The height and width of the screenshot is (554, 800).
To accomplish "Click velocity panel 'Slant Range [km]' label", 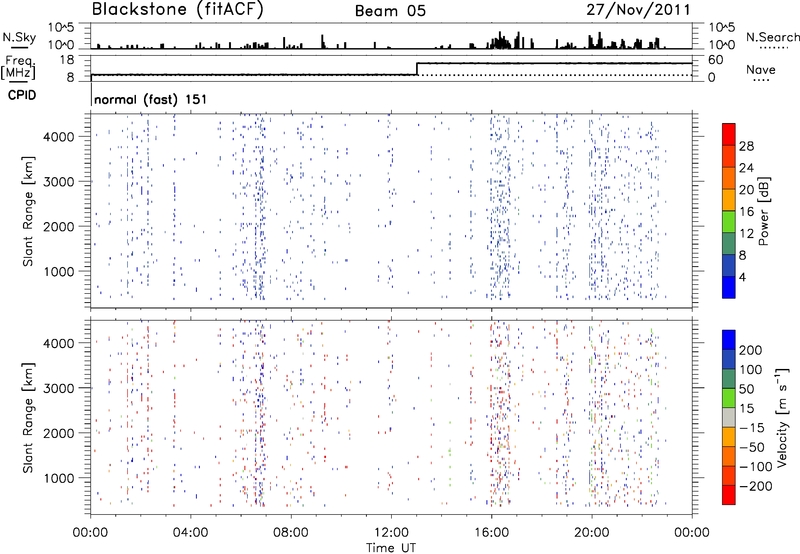I will (28, 417).
